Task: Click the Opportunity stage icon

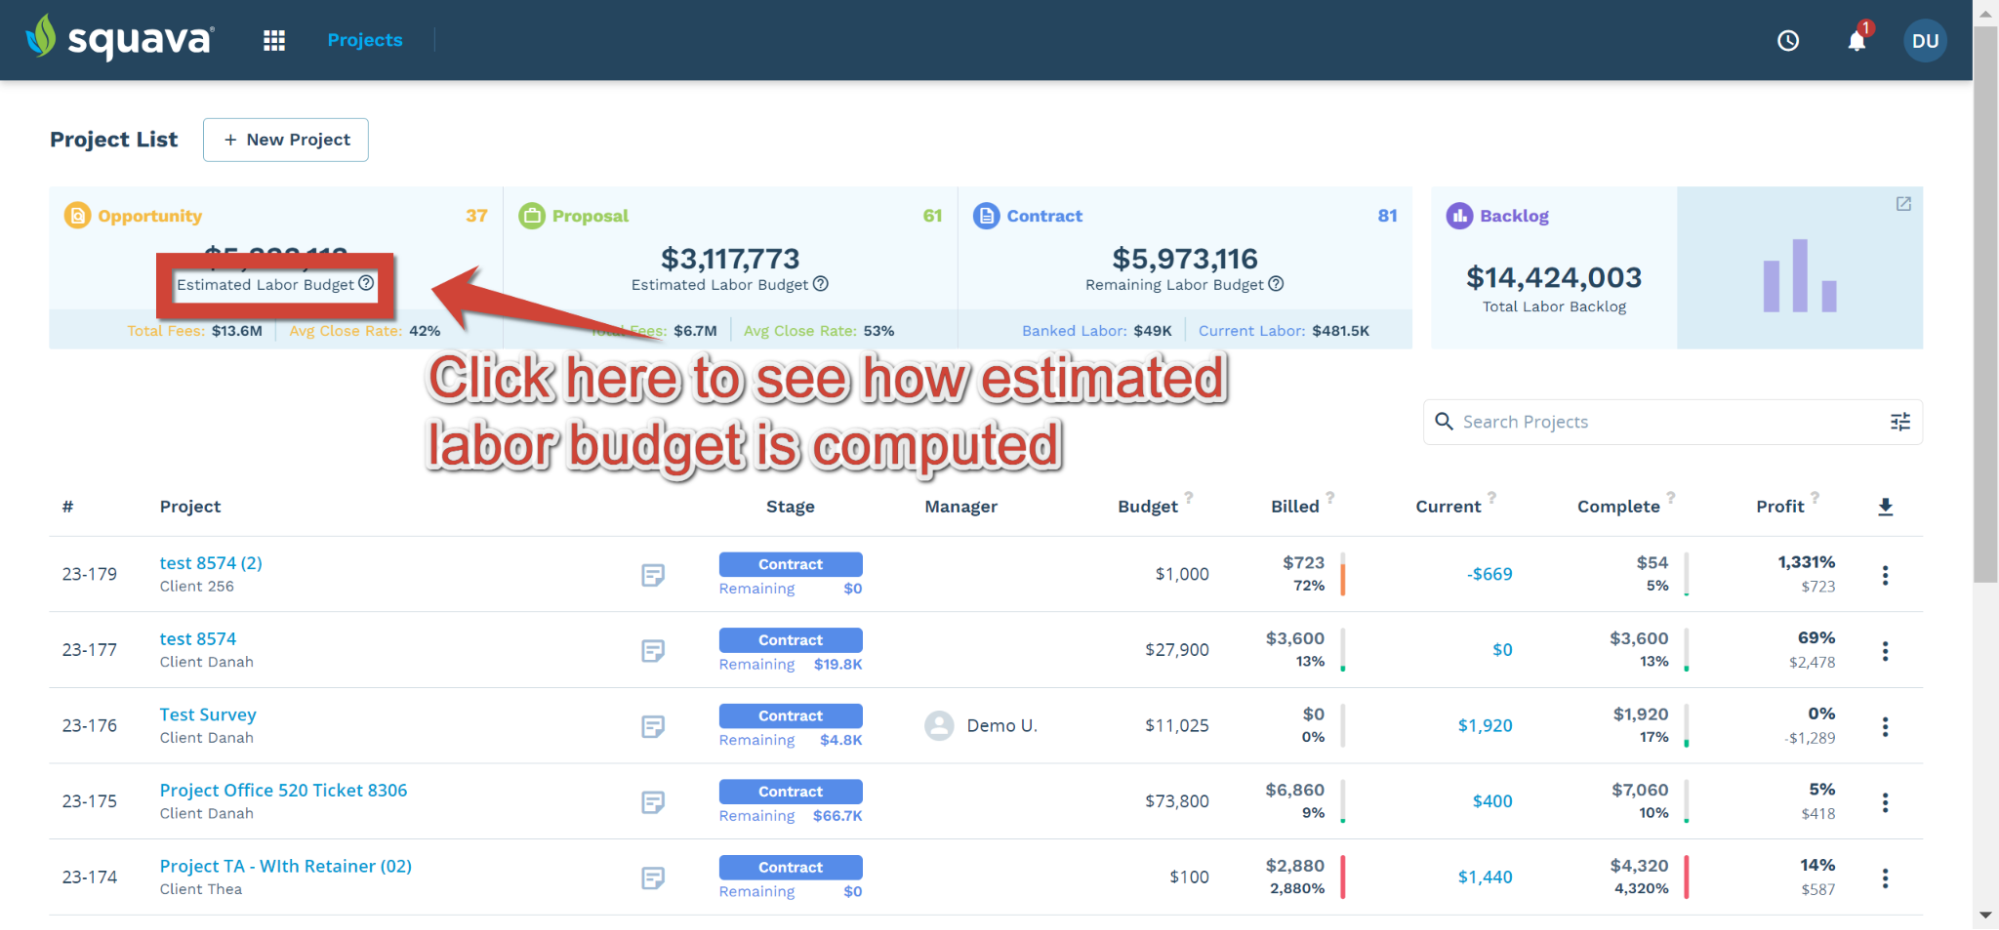Action: [77, 215]
